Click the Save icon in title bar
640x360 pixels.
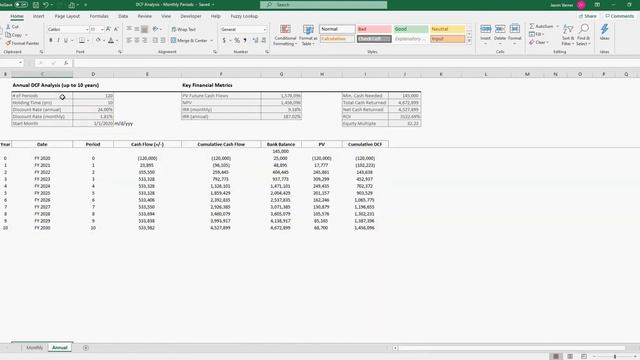tap(36, 5)
